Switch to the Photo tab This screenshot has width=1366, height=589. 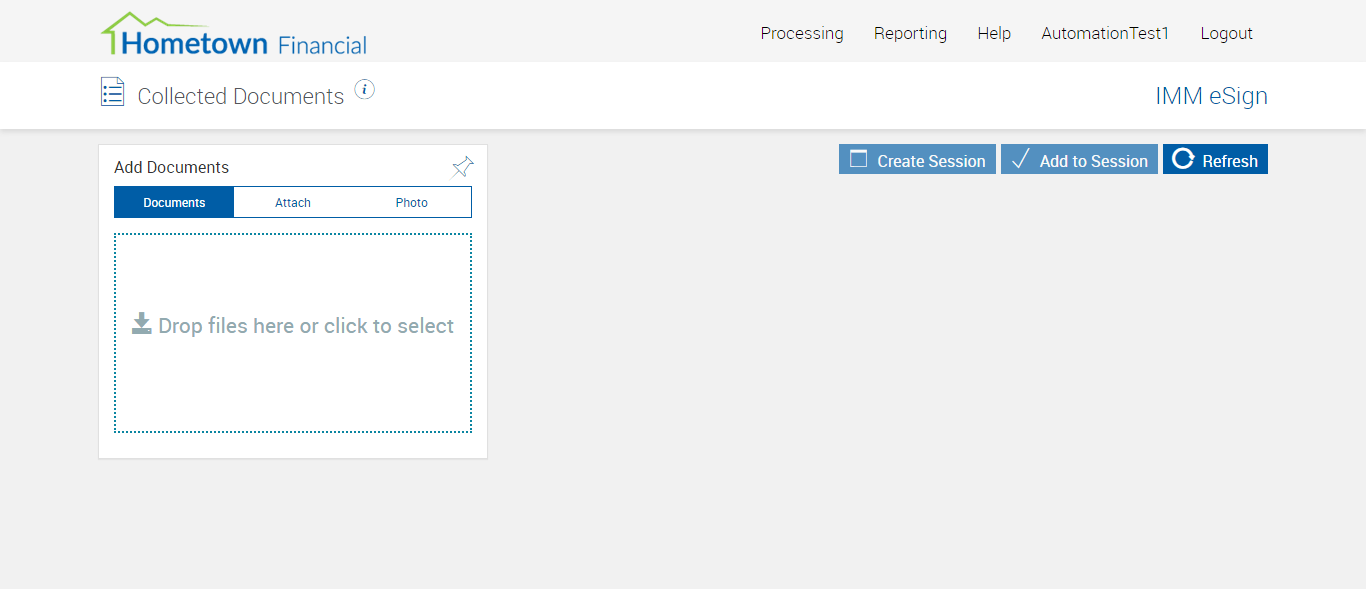411,202
